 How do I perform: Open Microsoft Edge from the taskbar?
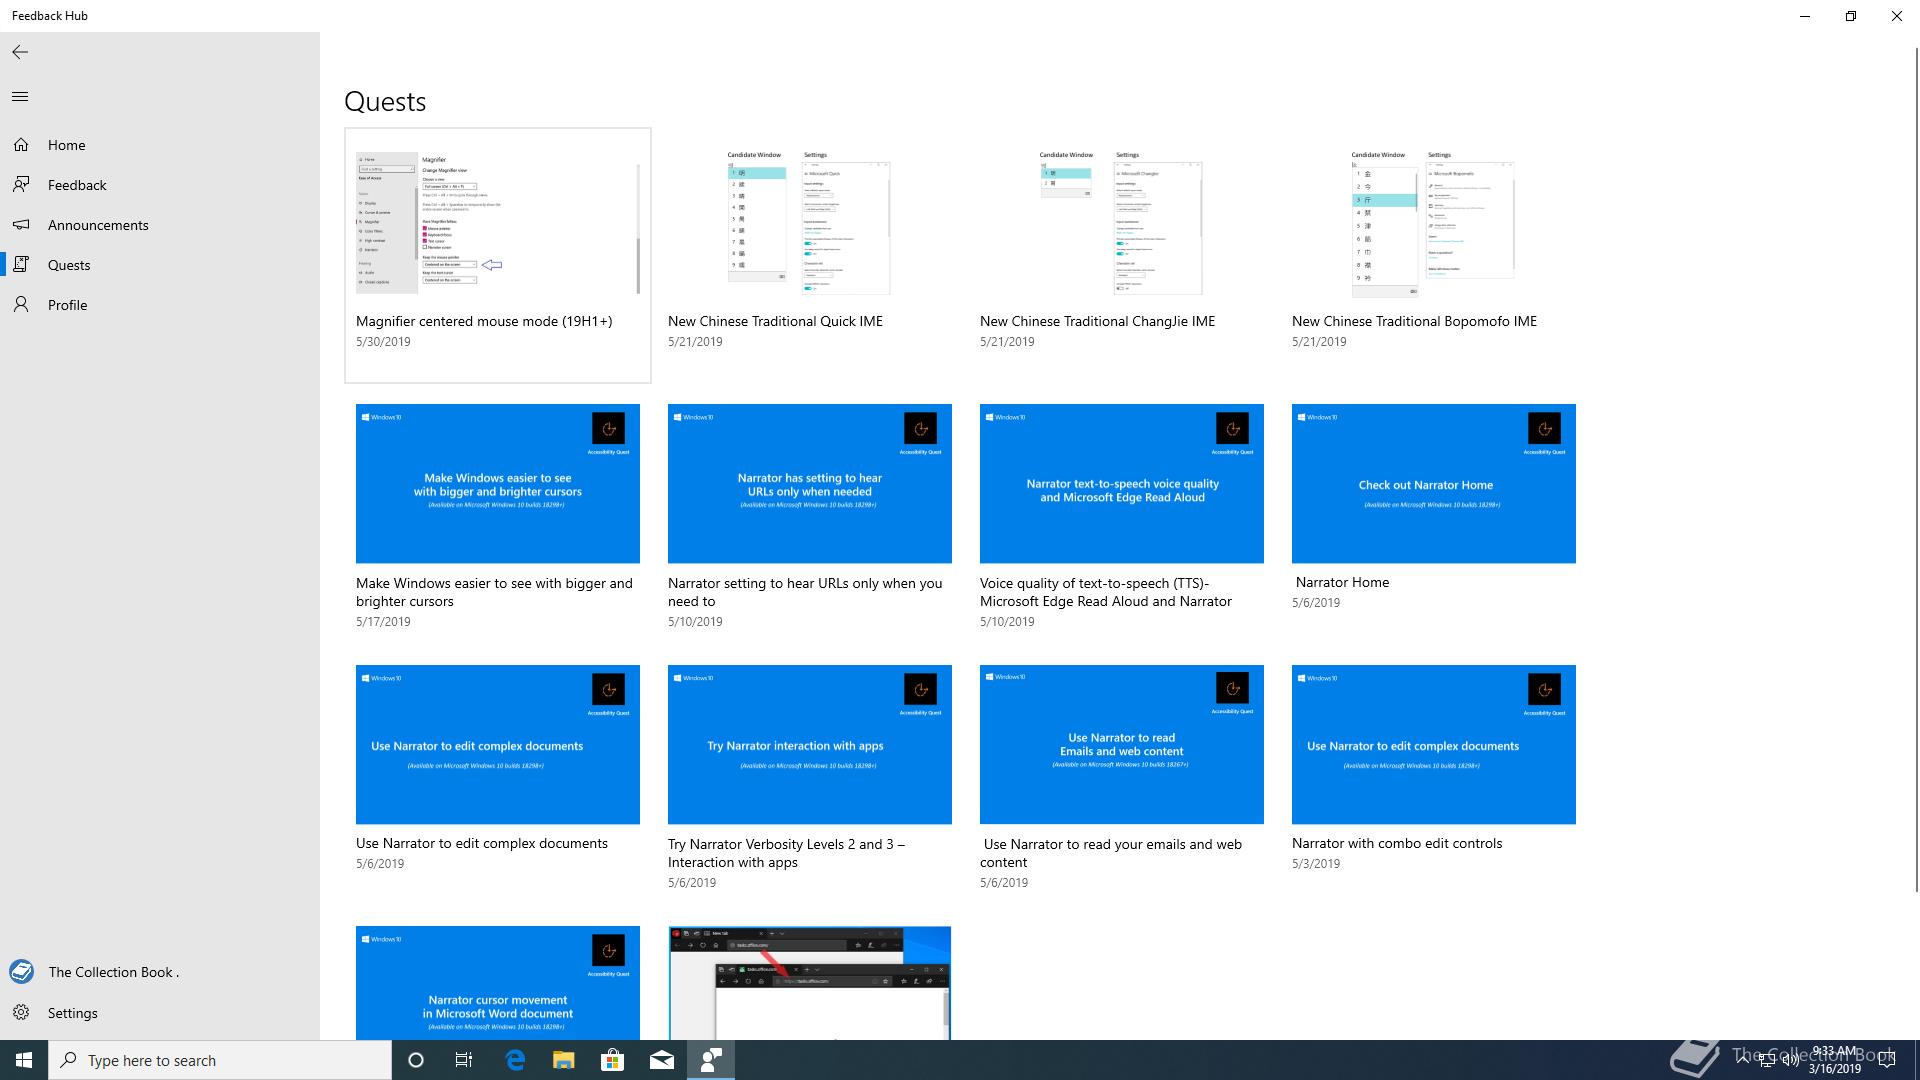point(515,1060)
